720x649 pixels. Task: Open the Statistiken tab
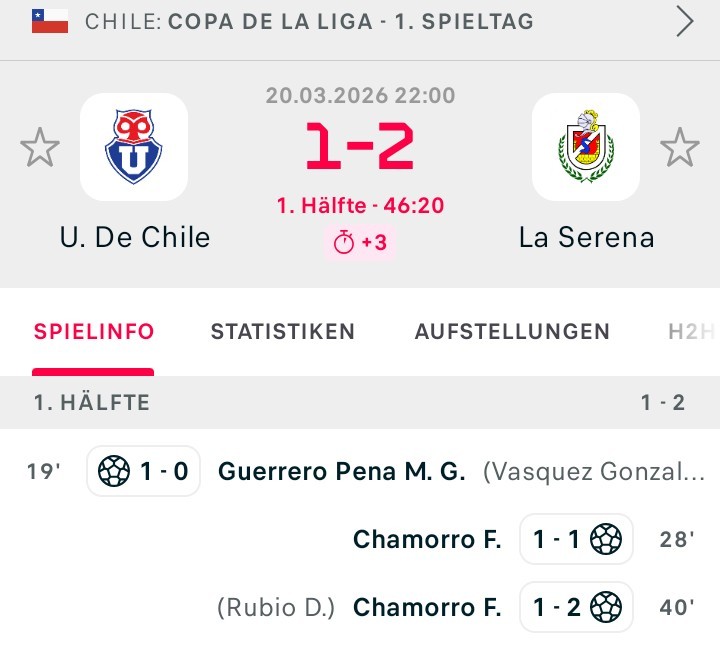click(282, 332)
